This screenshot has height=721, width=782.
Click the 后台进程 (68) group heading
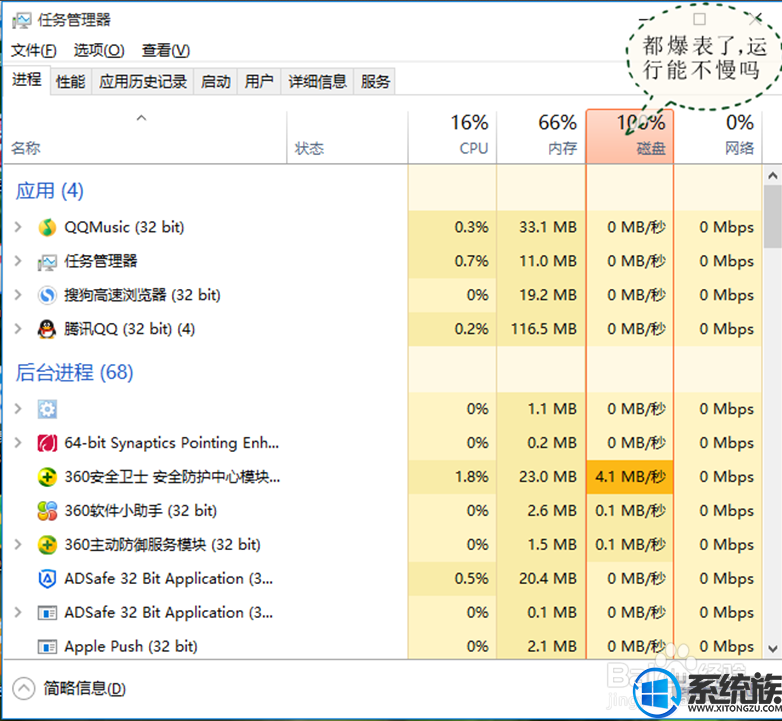click(74, 372)
